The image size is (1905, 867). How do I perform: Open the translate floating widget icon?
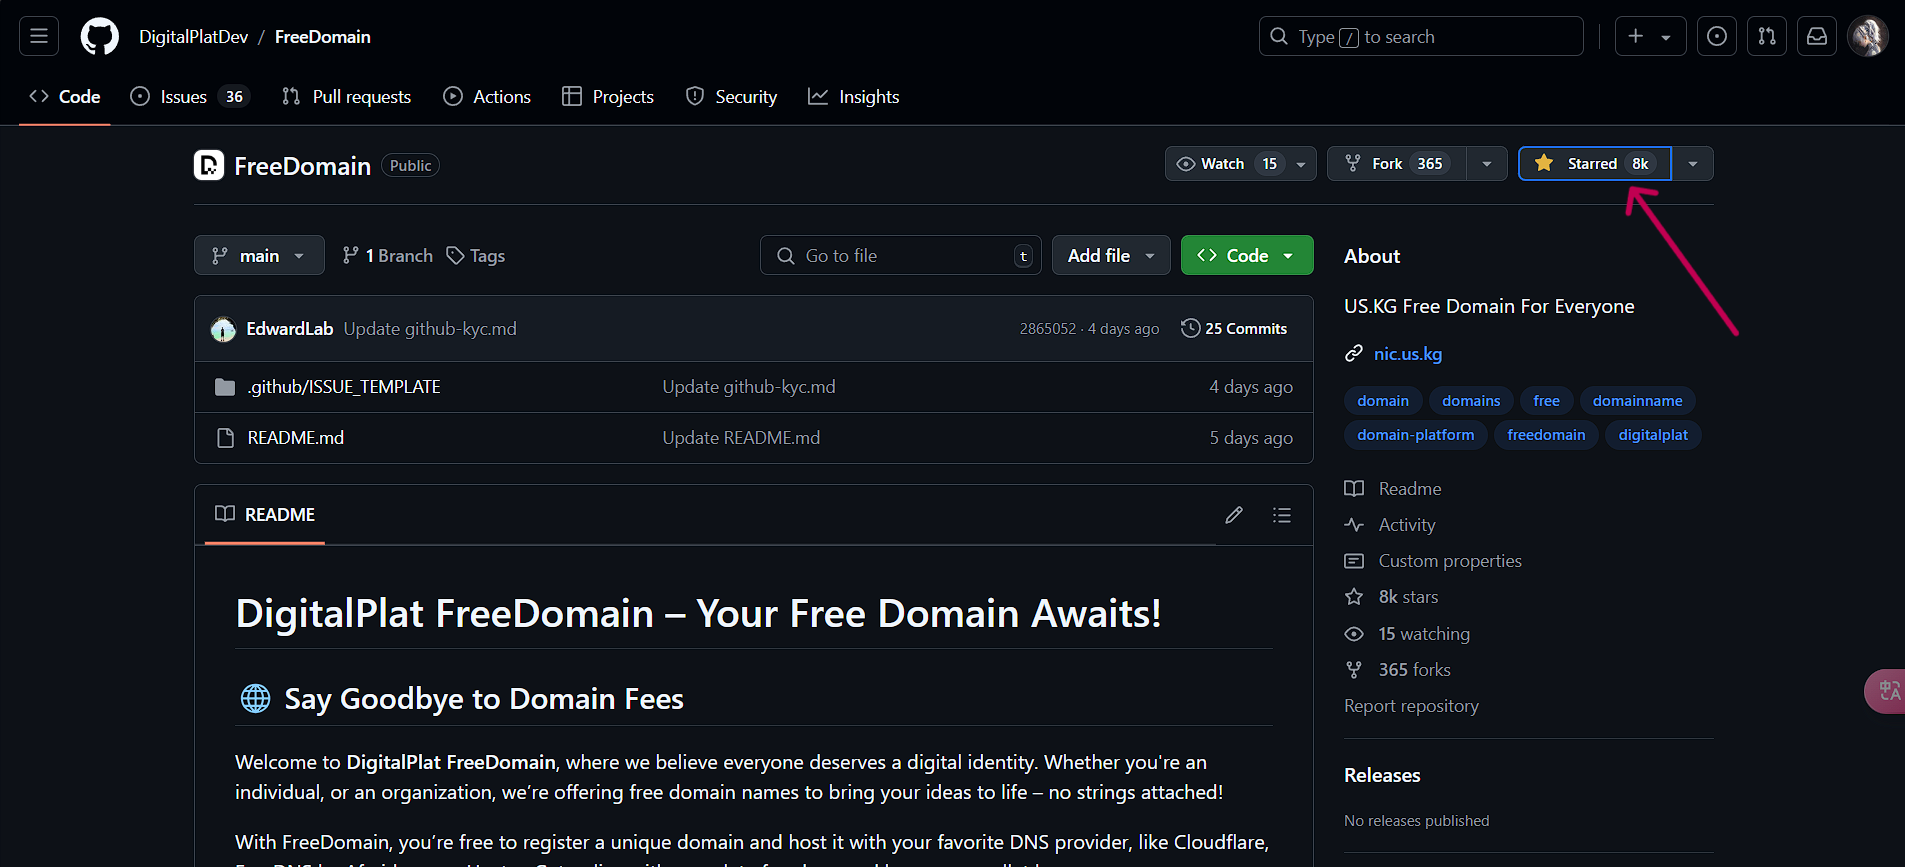pos(1887,691)
